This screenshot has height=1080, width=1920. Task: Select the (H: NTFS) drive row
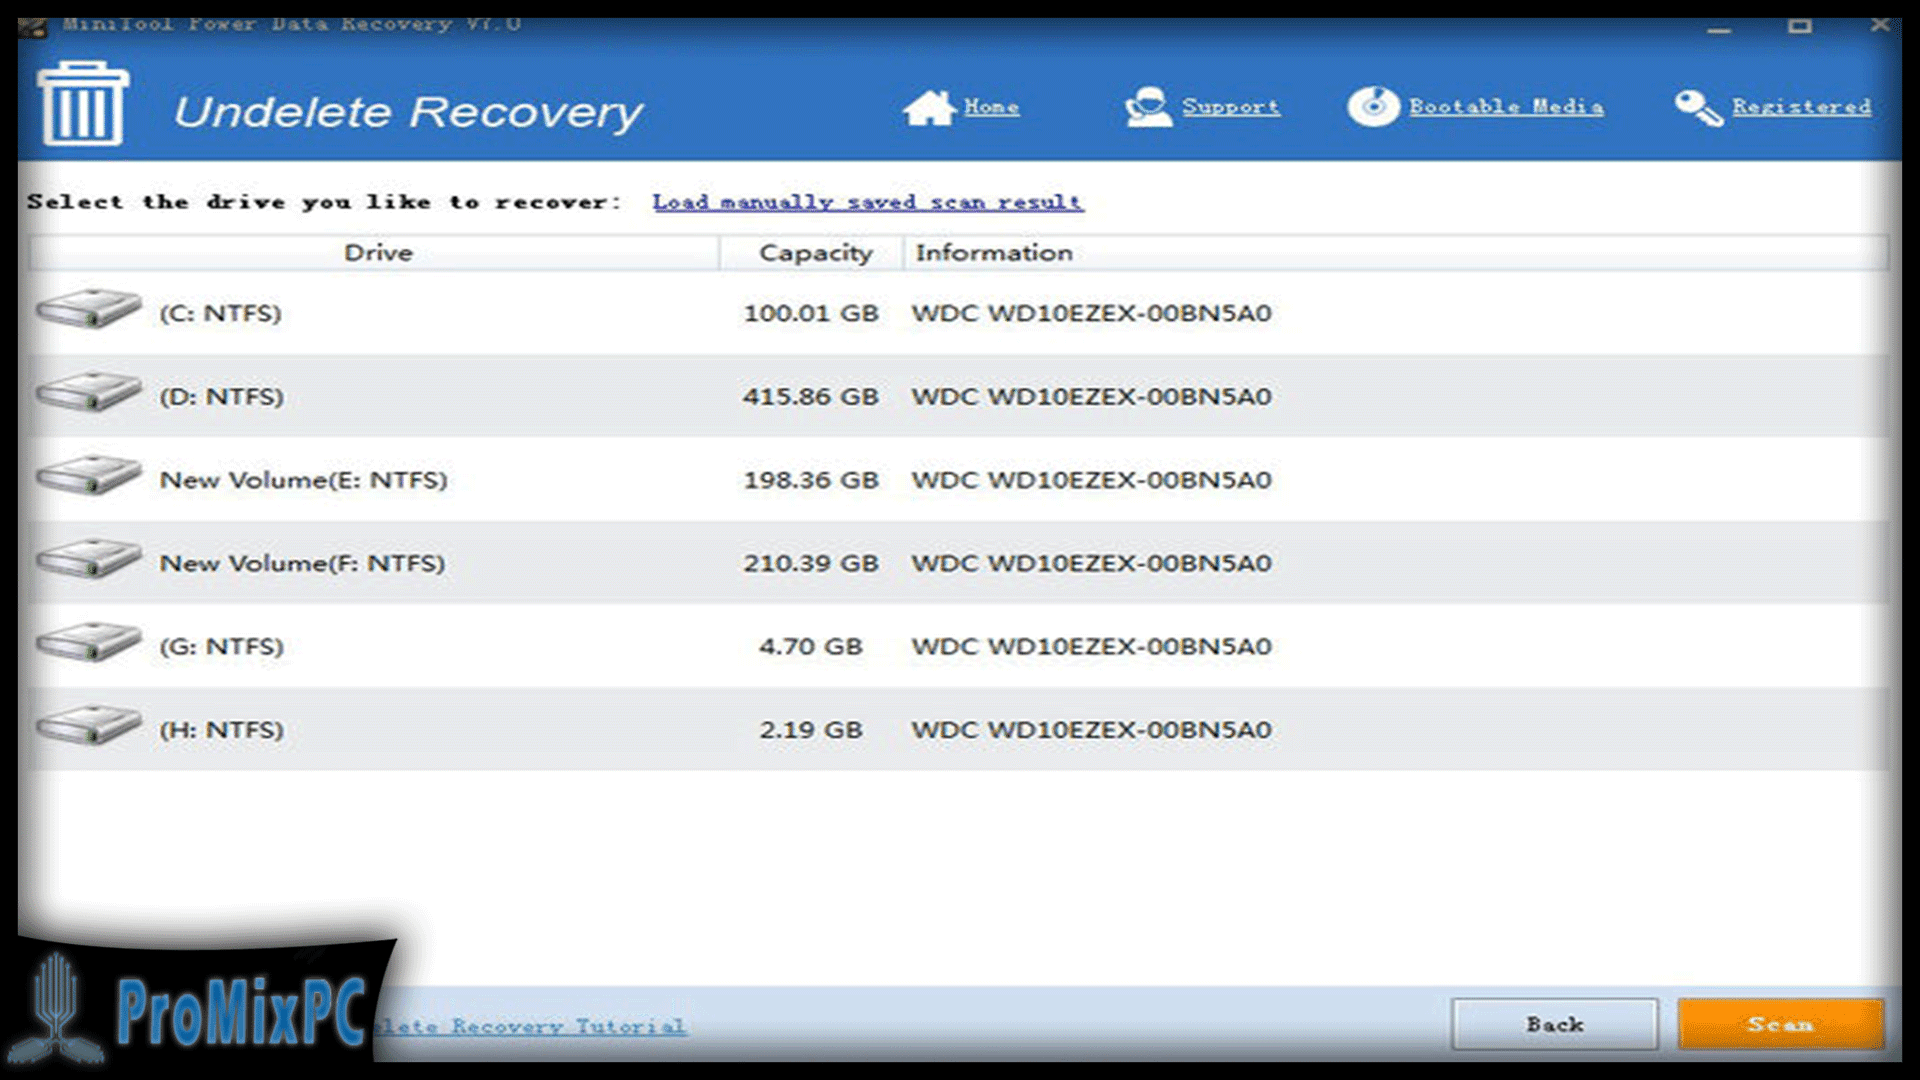959,729
